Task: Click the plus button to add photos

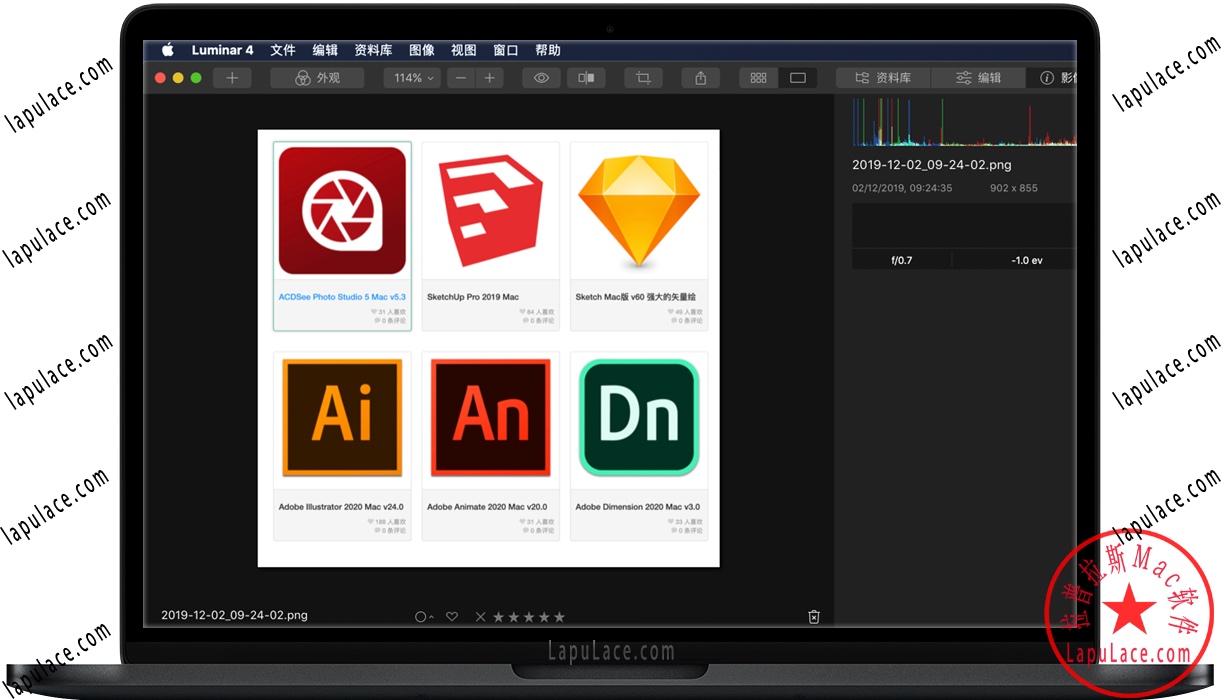Action: tap(232, 77)
